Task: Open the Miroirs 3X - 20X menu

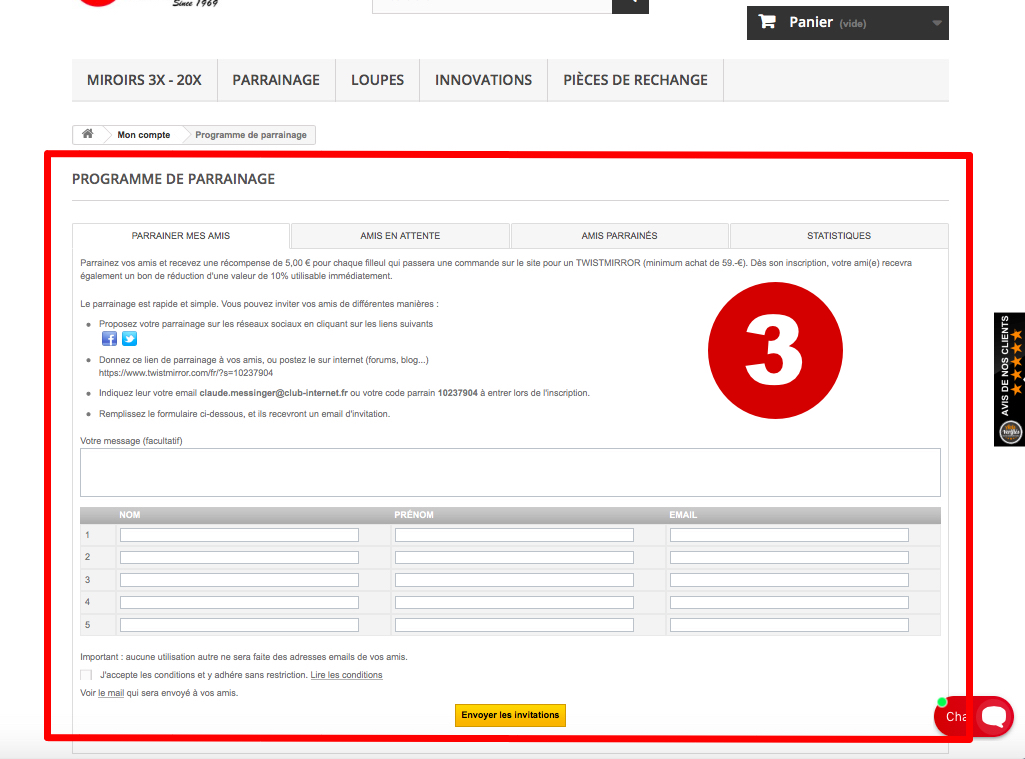Action: point(144,80)
